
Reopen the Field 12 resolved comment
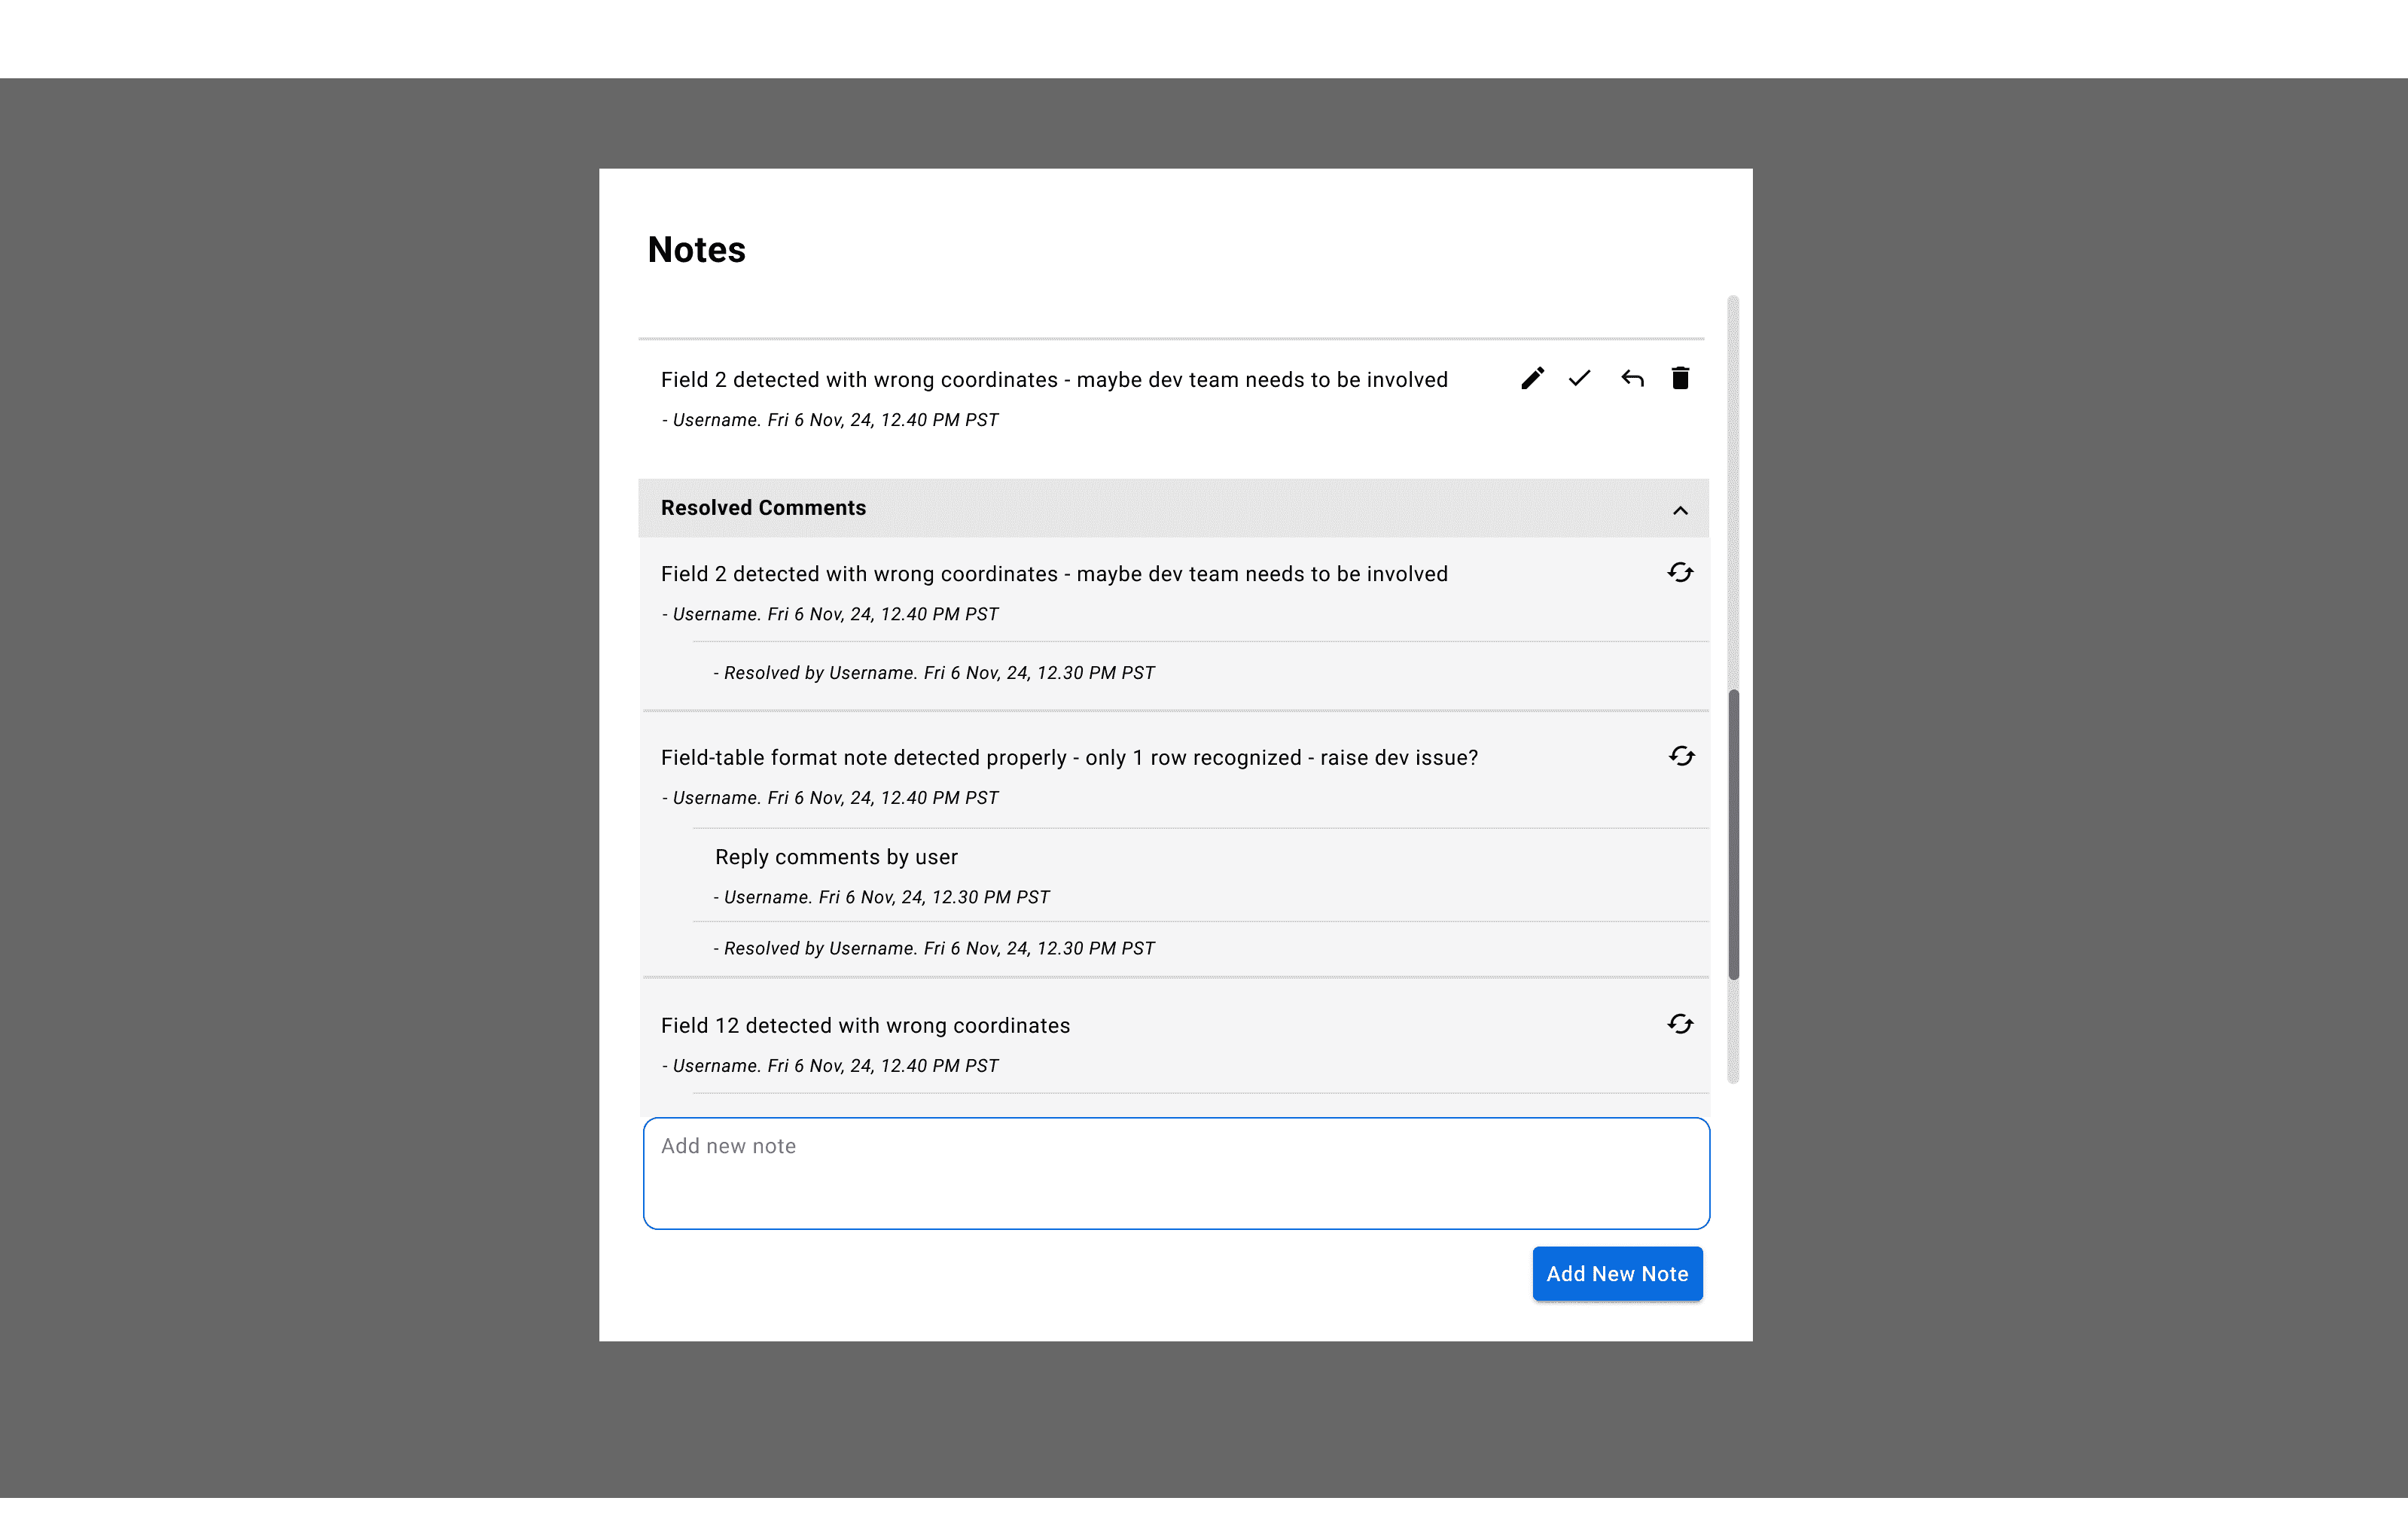coord(1680,1024)
